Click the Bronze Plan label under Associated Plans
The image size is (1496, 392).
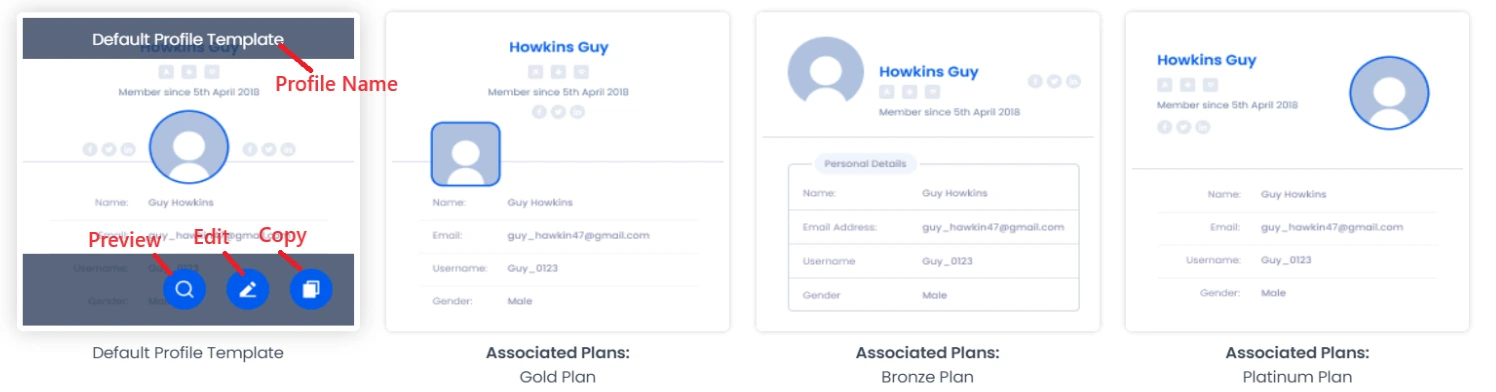pos(928,377)
